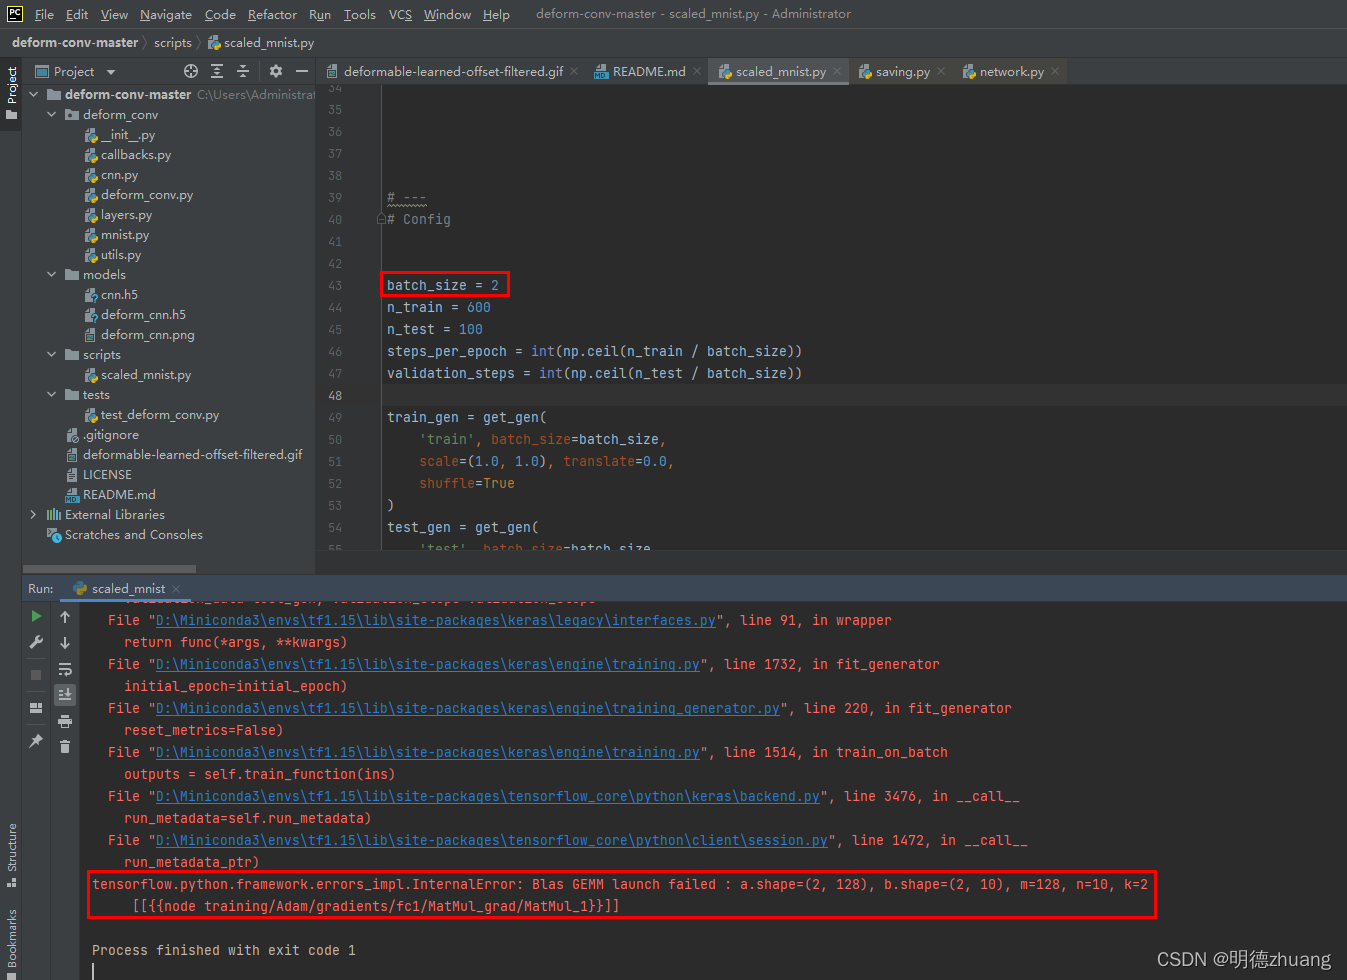Click the Restore Layout icon in Run panel
1347x980 pixels.
coord(36,708)
